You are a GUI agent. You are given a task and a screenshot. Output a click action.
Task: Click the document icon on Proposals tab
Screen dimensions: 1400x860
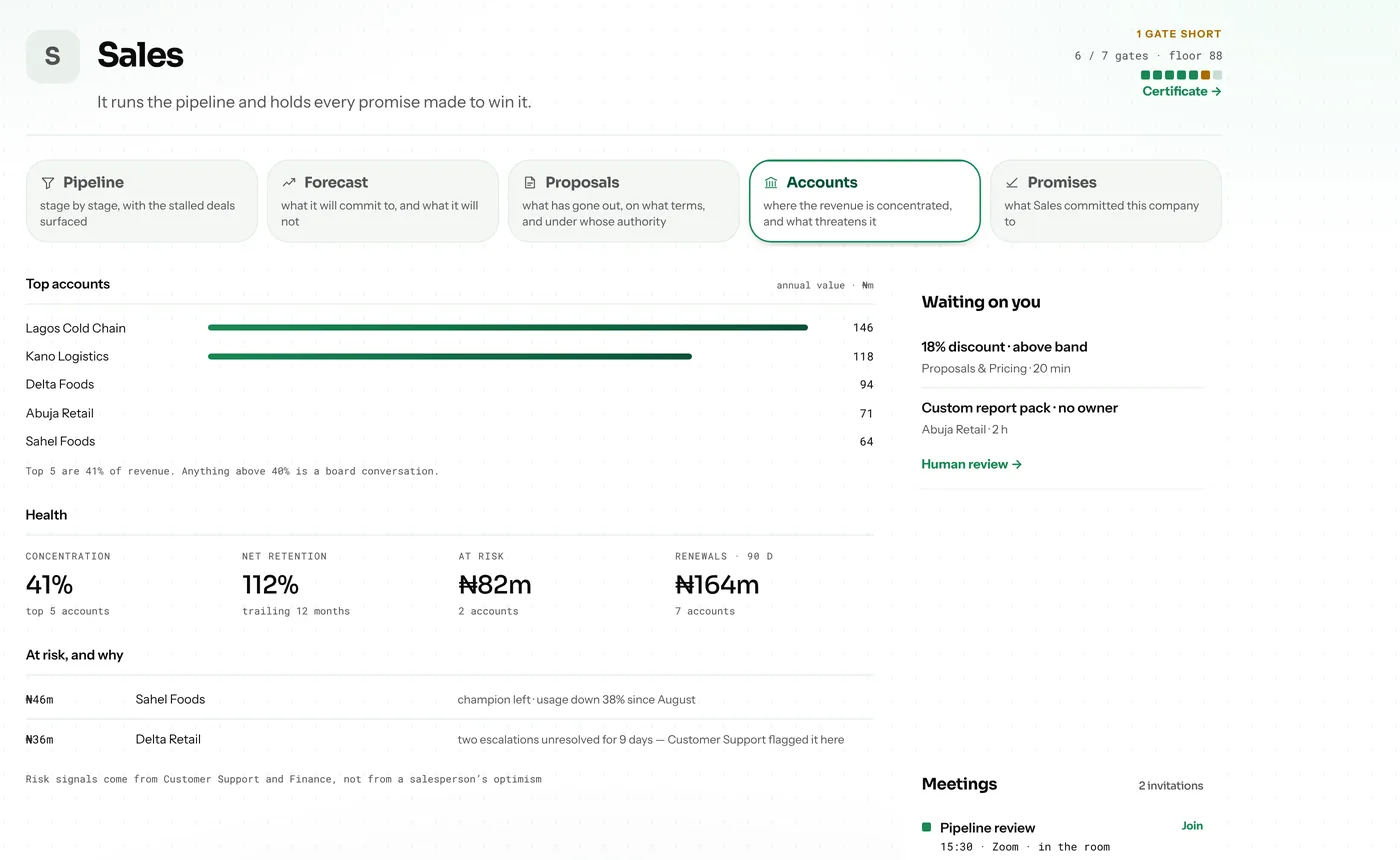click(x=530, y=183)
